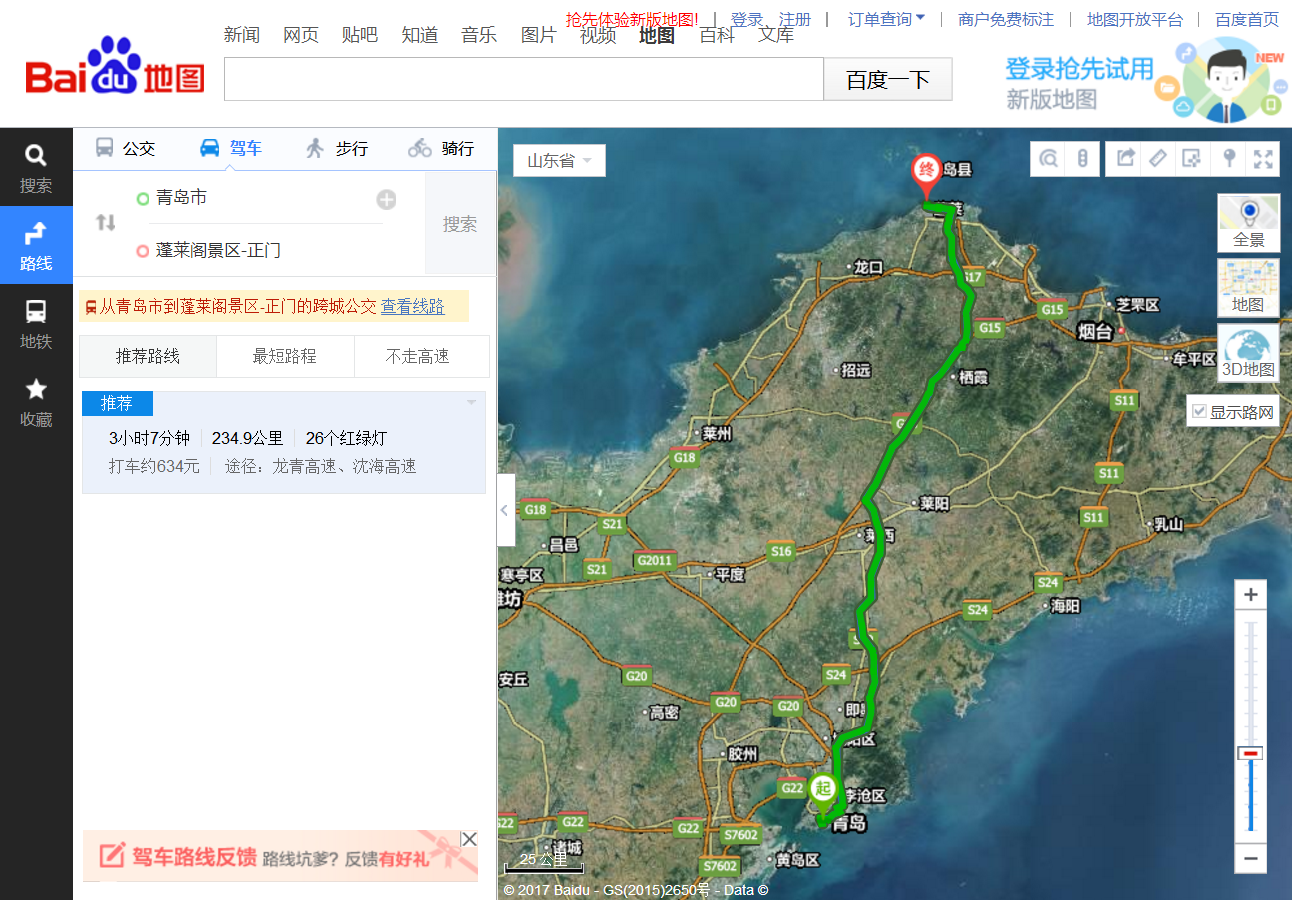Toggle the 显示路网 checkbox

tap(1200, 411)
